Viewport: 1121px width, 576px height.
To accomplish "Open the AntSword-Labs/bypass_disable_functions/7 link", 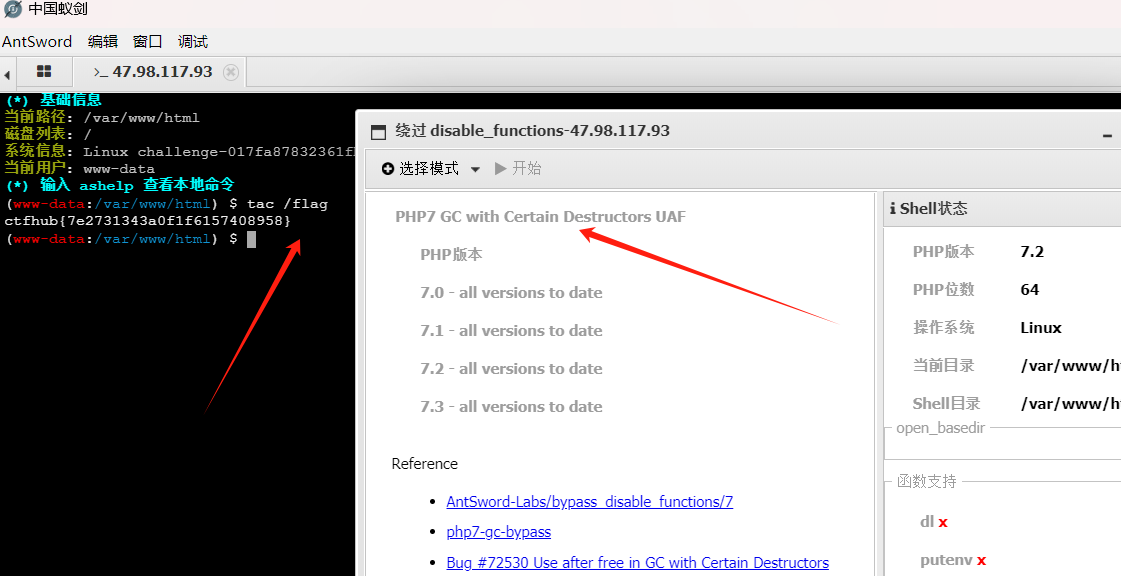I will [x=589, y=501].
